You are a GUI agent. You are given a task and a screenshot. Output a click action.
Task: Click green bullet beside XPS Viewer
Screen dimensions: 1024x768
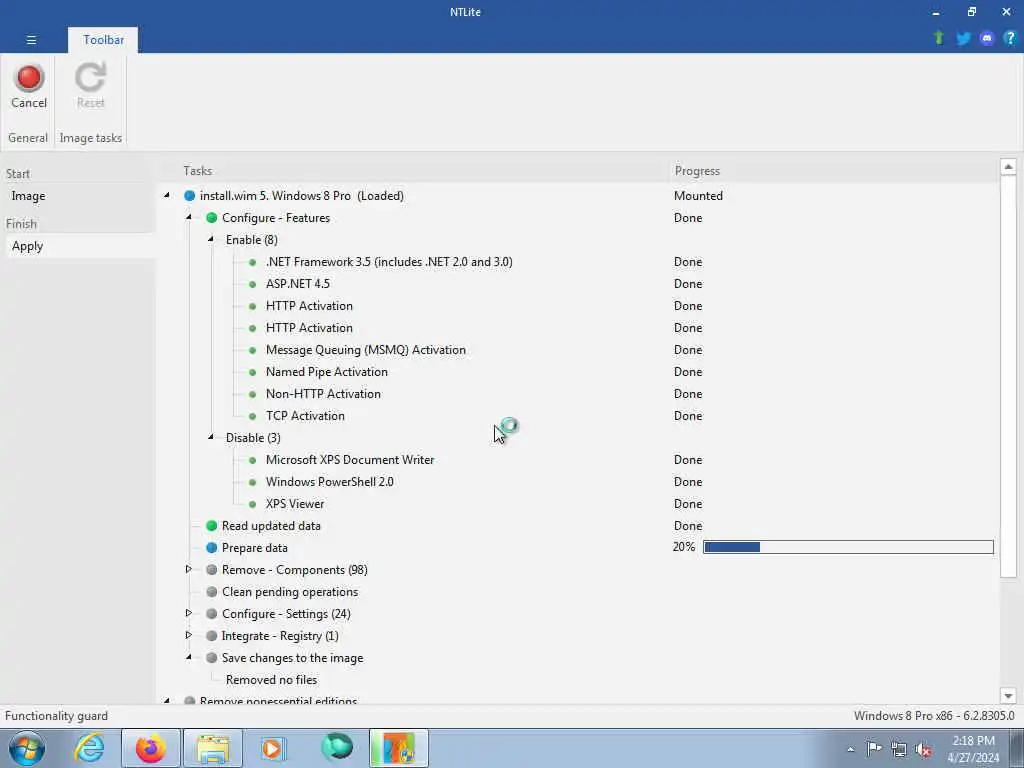tap(253, 504)
